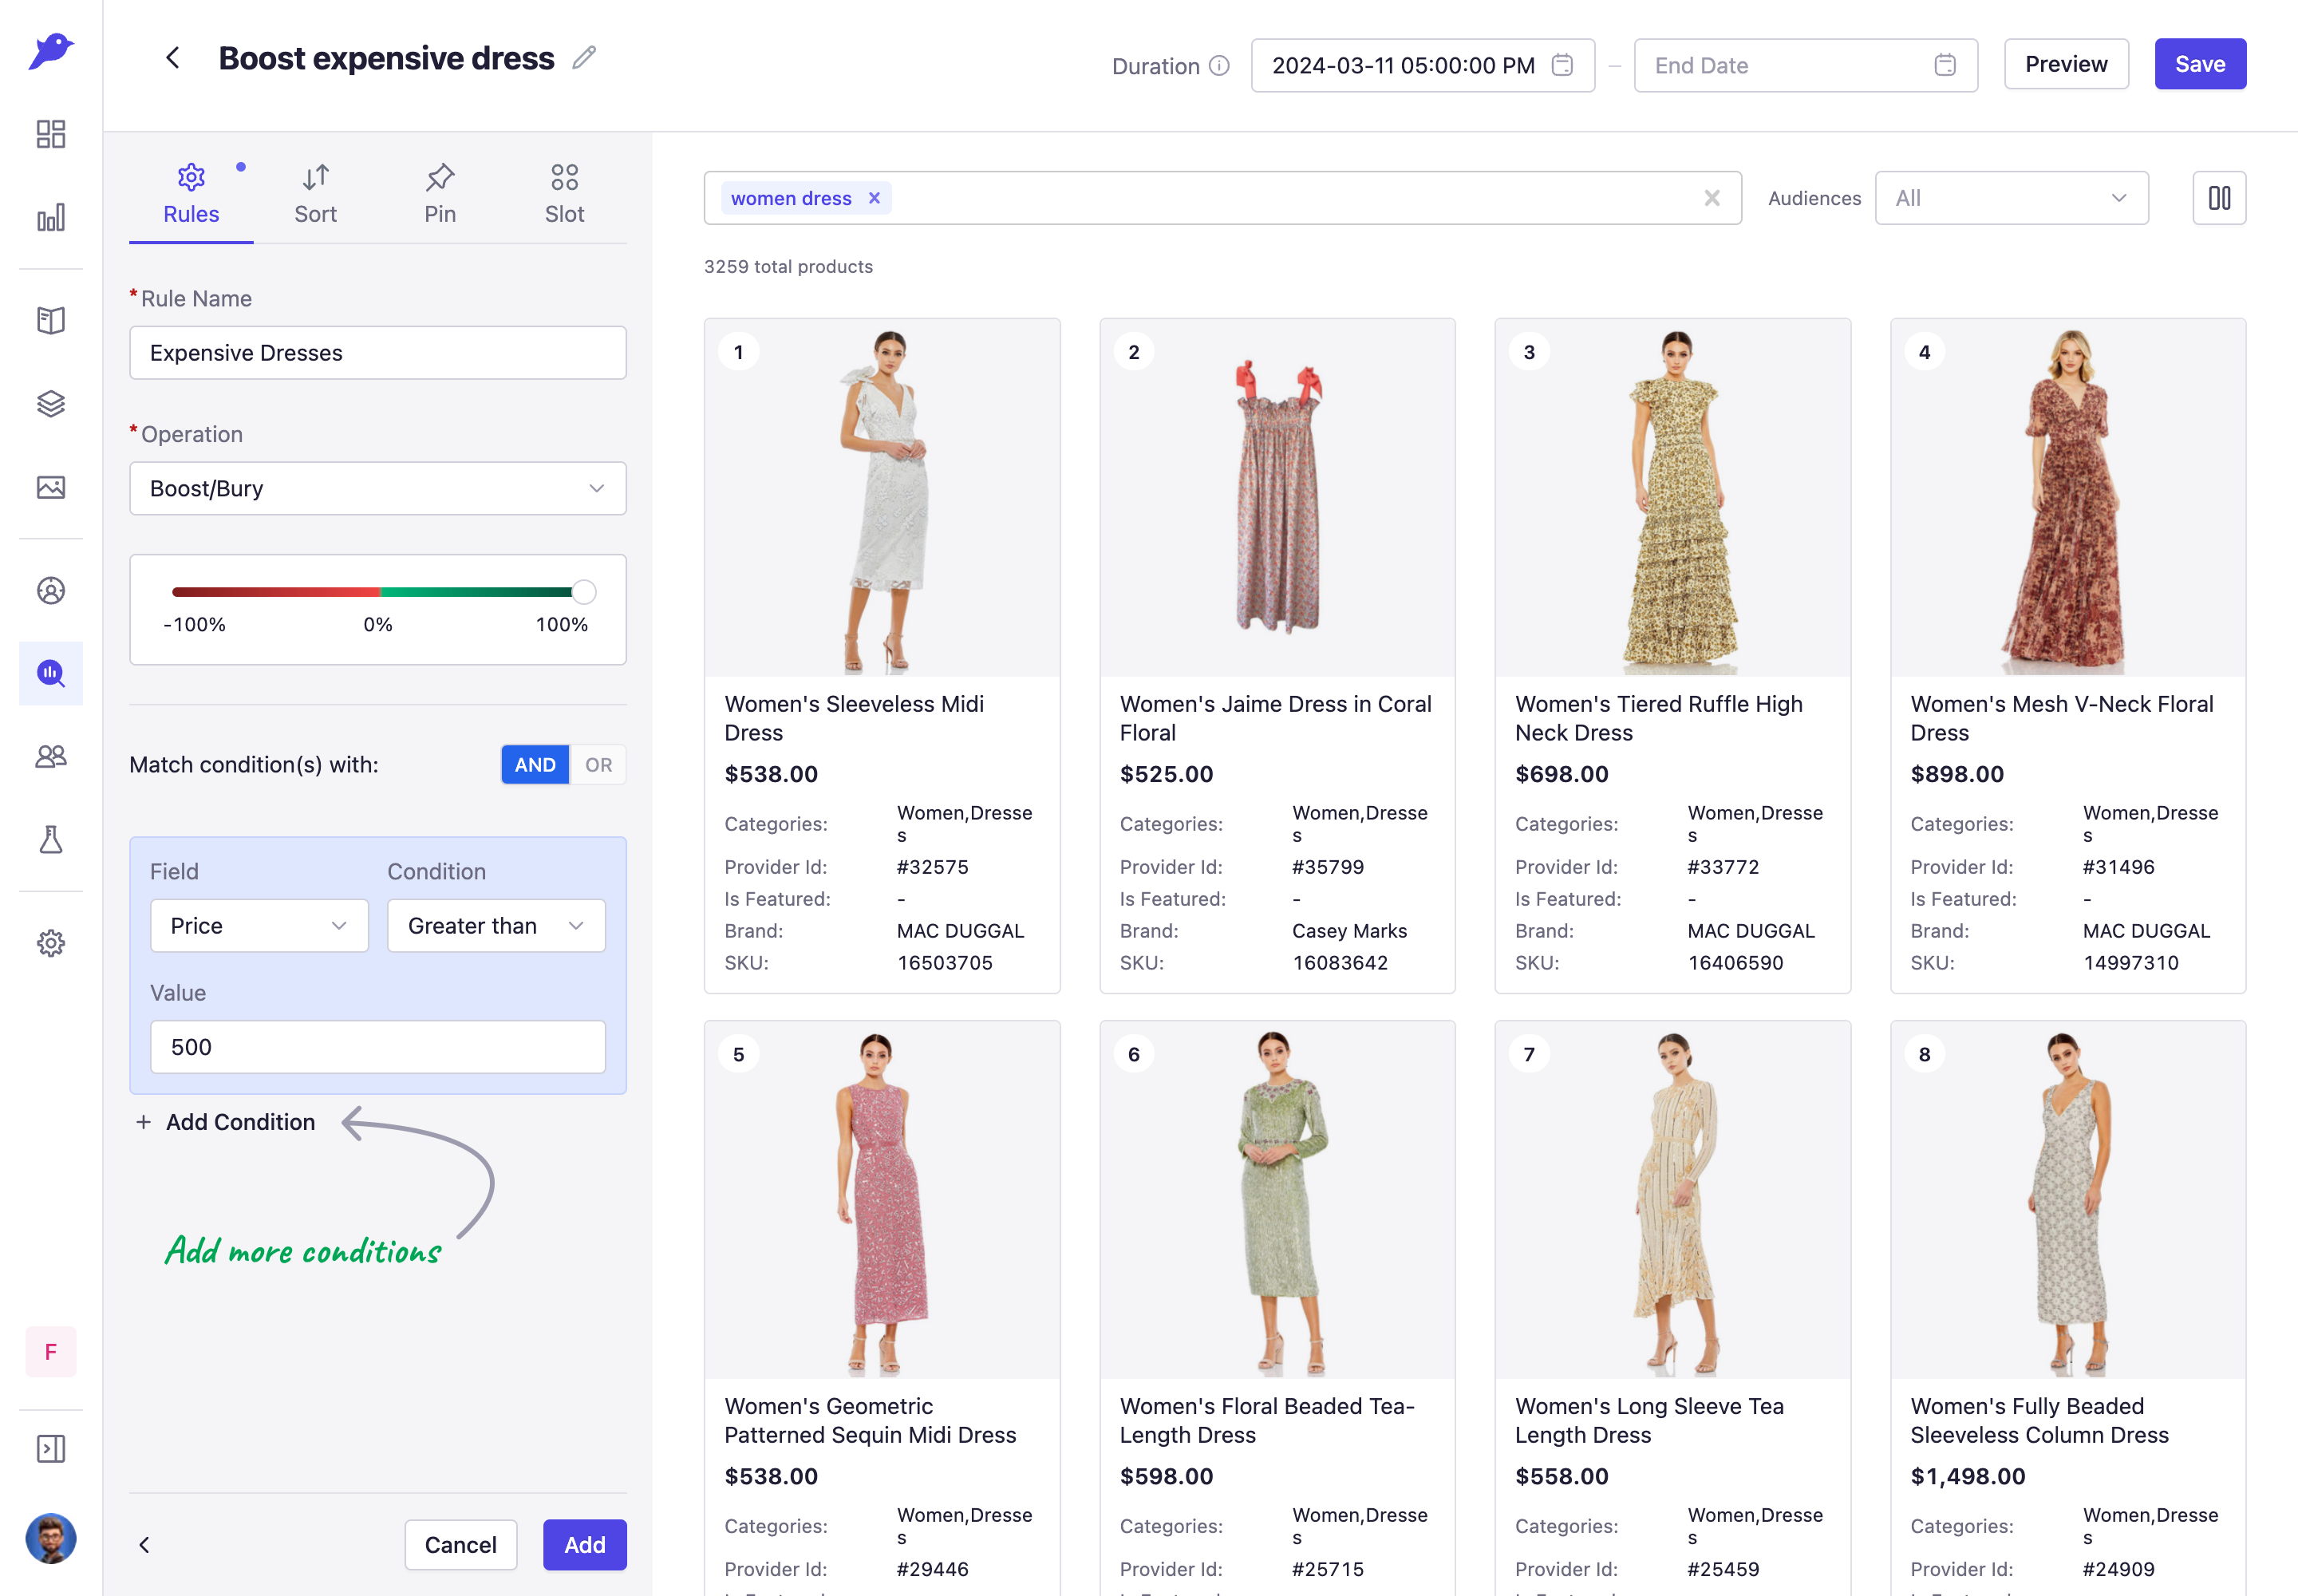Clear the search field with the X
2298x1596 pixels.
[1712, 198]
